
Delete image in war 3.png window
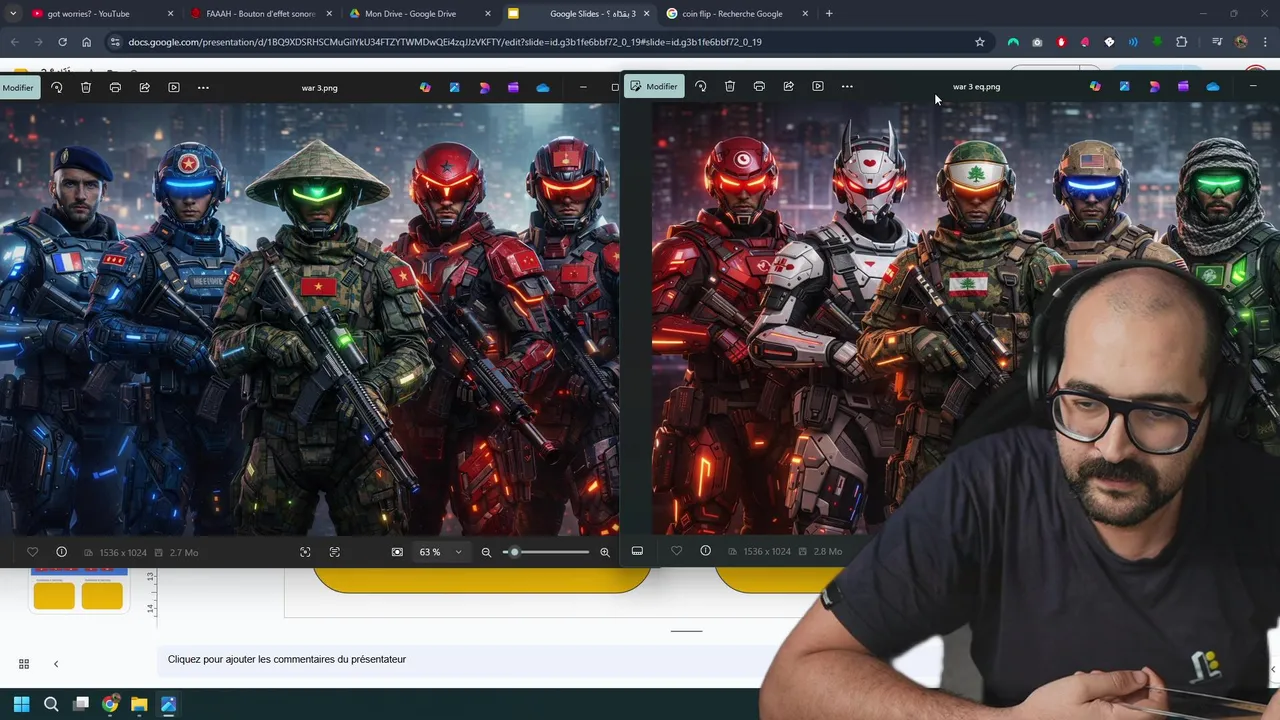(x=86, y=88)
